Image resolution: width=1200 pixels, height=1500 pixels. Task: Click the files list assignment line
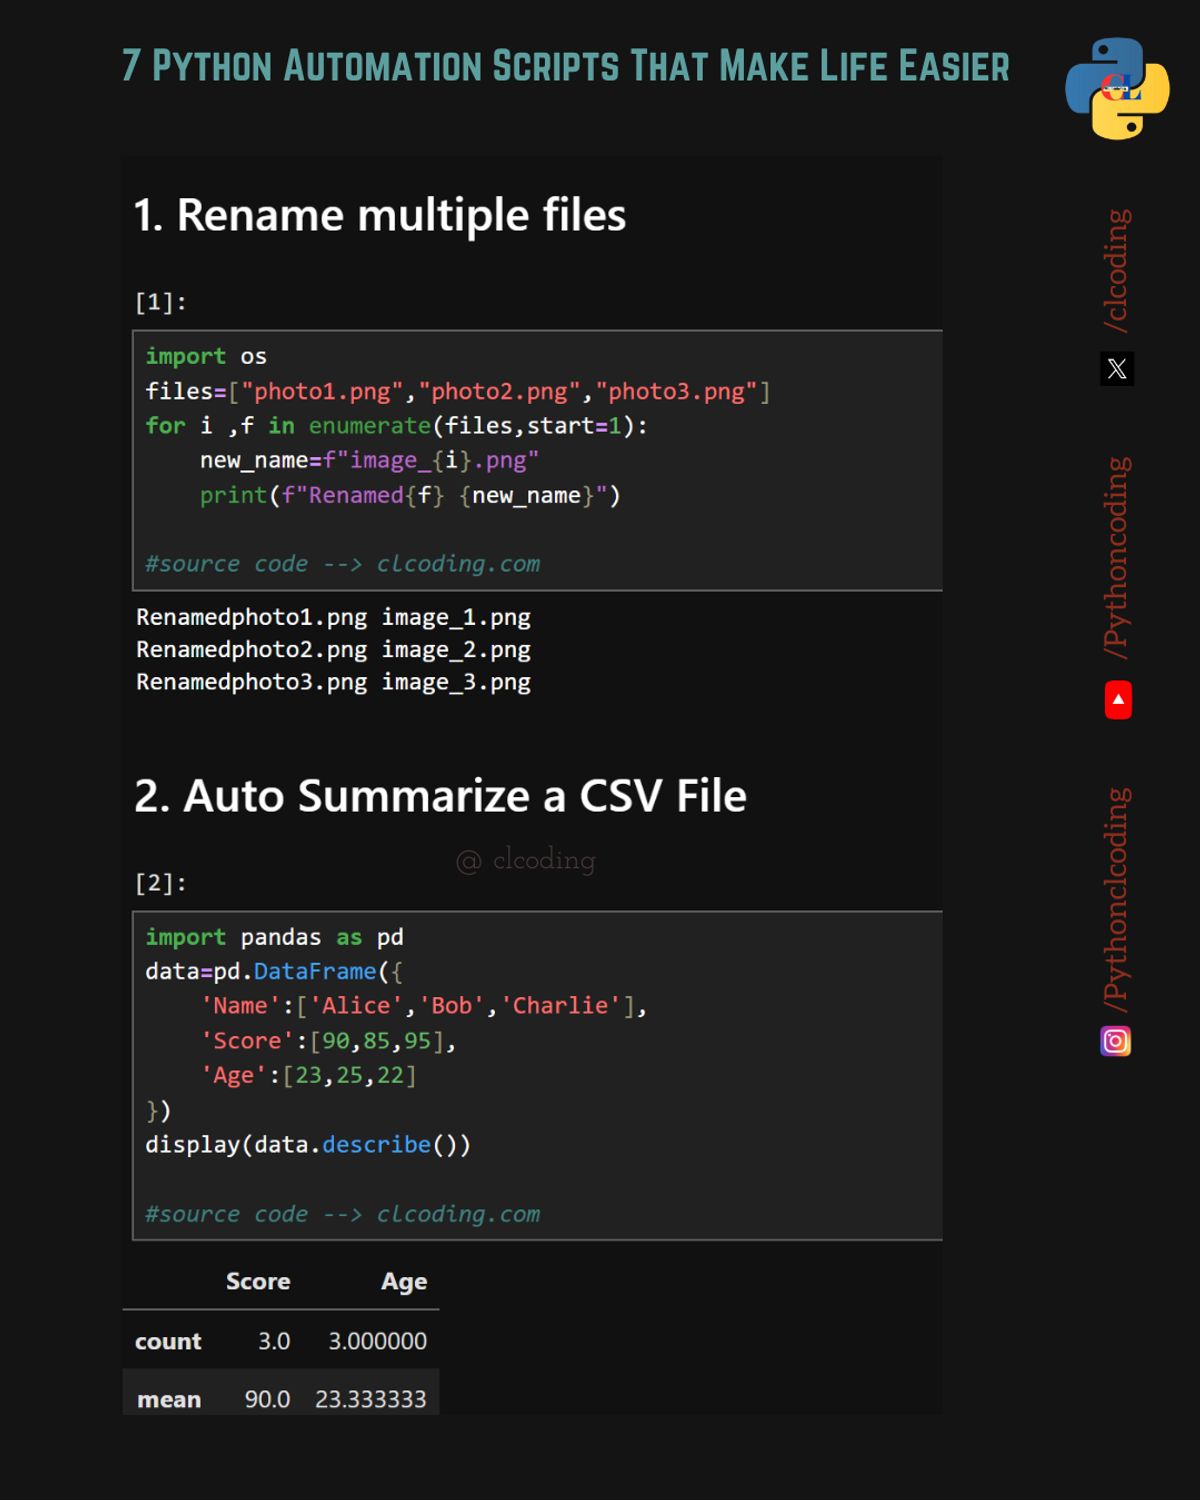pyautogui.click(x=458, y=391)
